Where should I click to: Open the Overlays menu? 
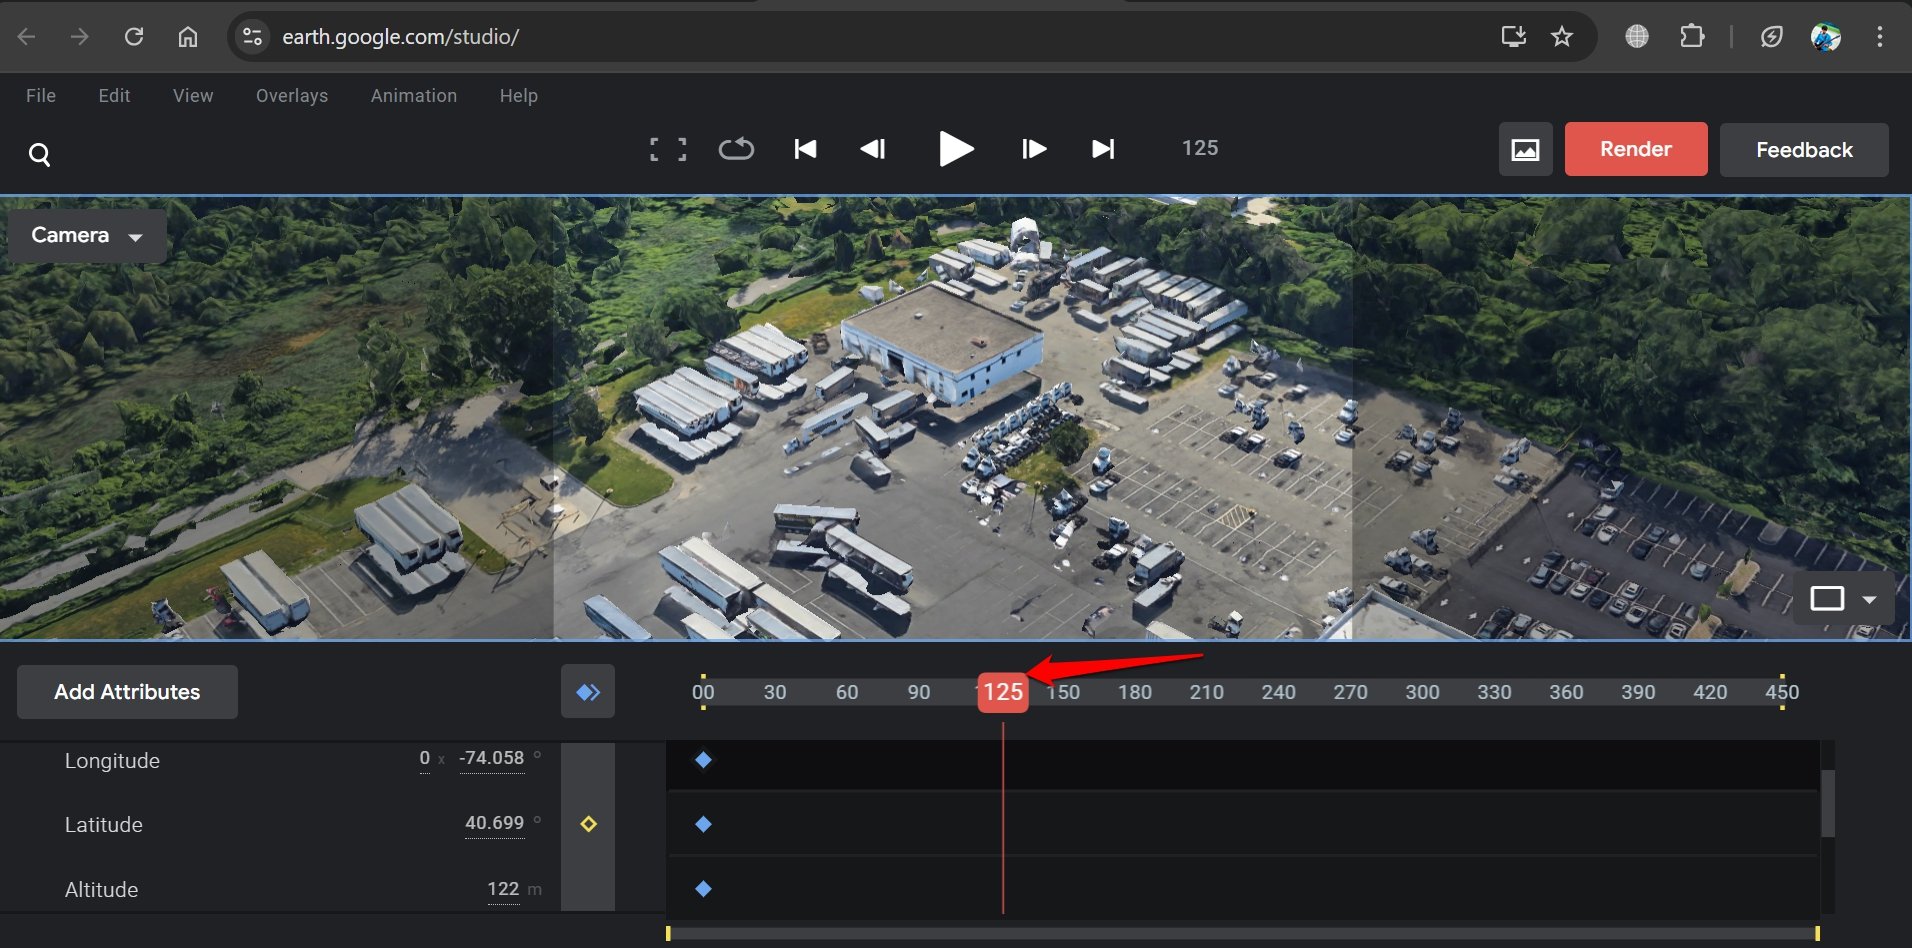pyautogui.click(x=292, y=96)
